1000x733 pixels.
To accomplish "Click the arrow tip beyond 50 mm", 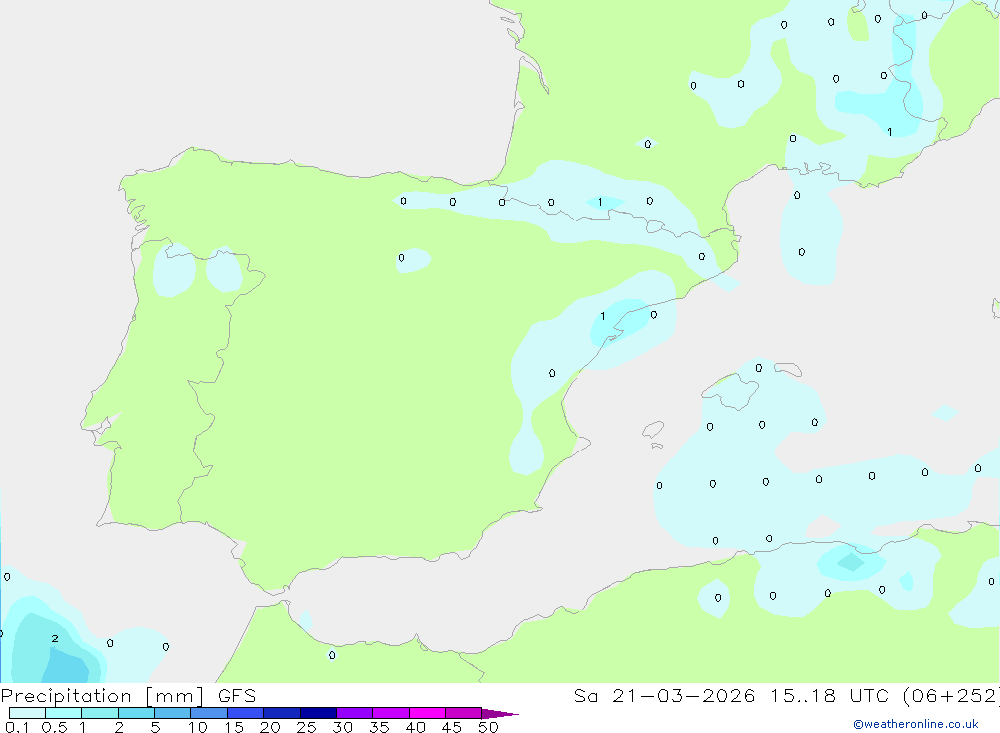I will coord(501,714).
